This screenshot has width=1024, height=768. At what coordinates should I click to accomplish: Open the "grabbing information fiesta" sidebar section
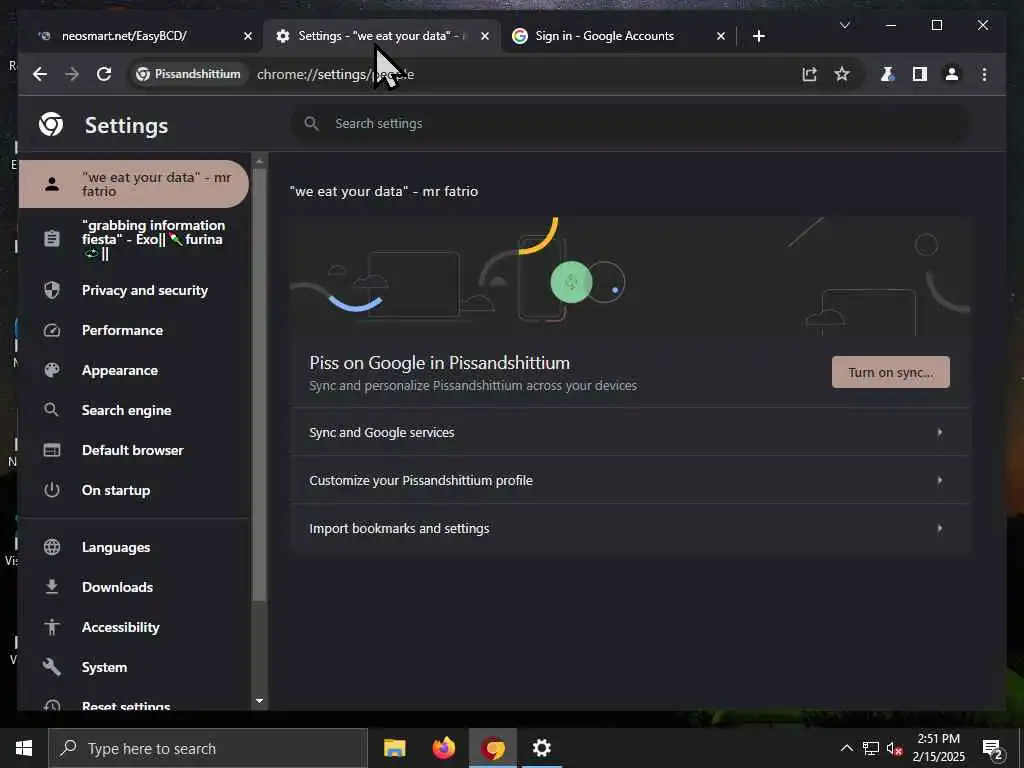coord(134,240)
